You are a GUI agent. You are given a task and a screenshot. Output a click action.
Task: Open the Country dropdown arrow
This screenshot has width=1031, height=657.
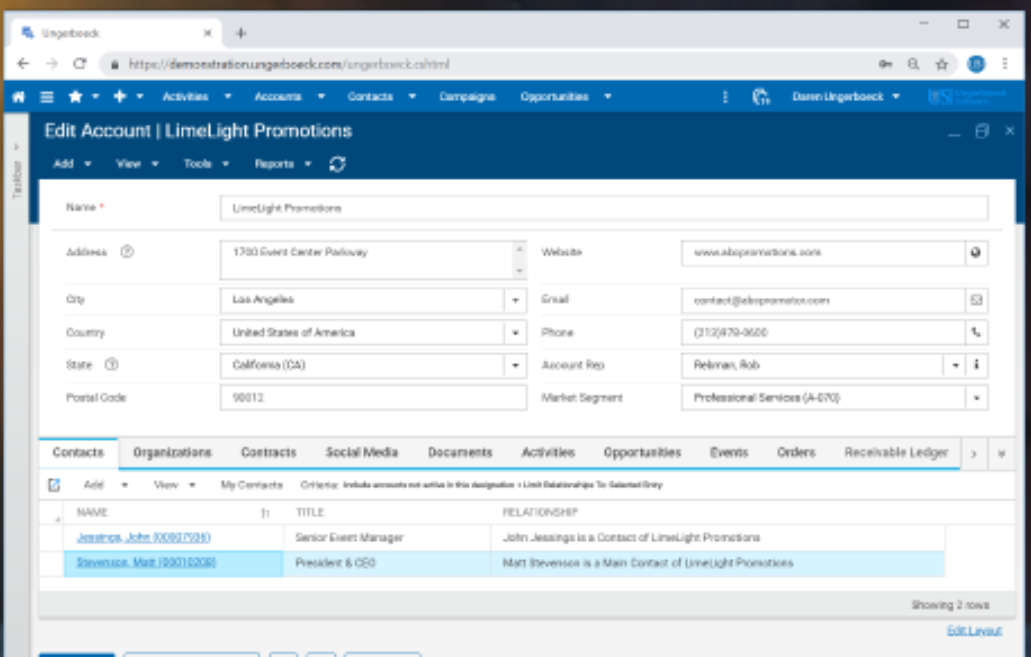[x=516, y=333]
